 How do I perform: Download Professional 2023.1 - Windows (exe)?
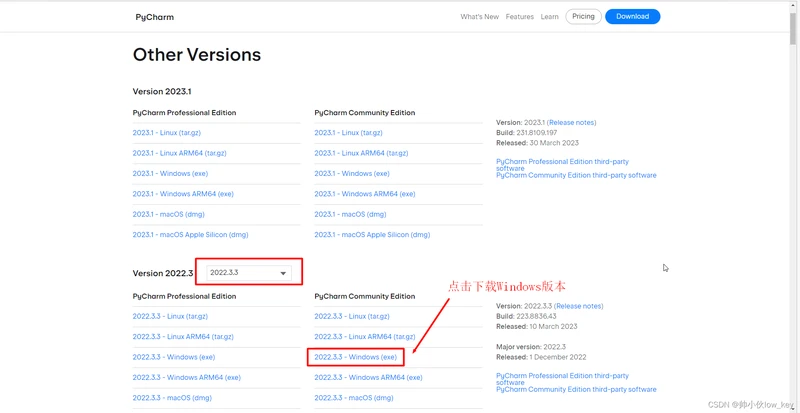170,174
